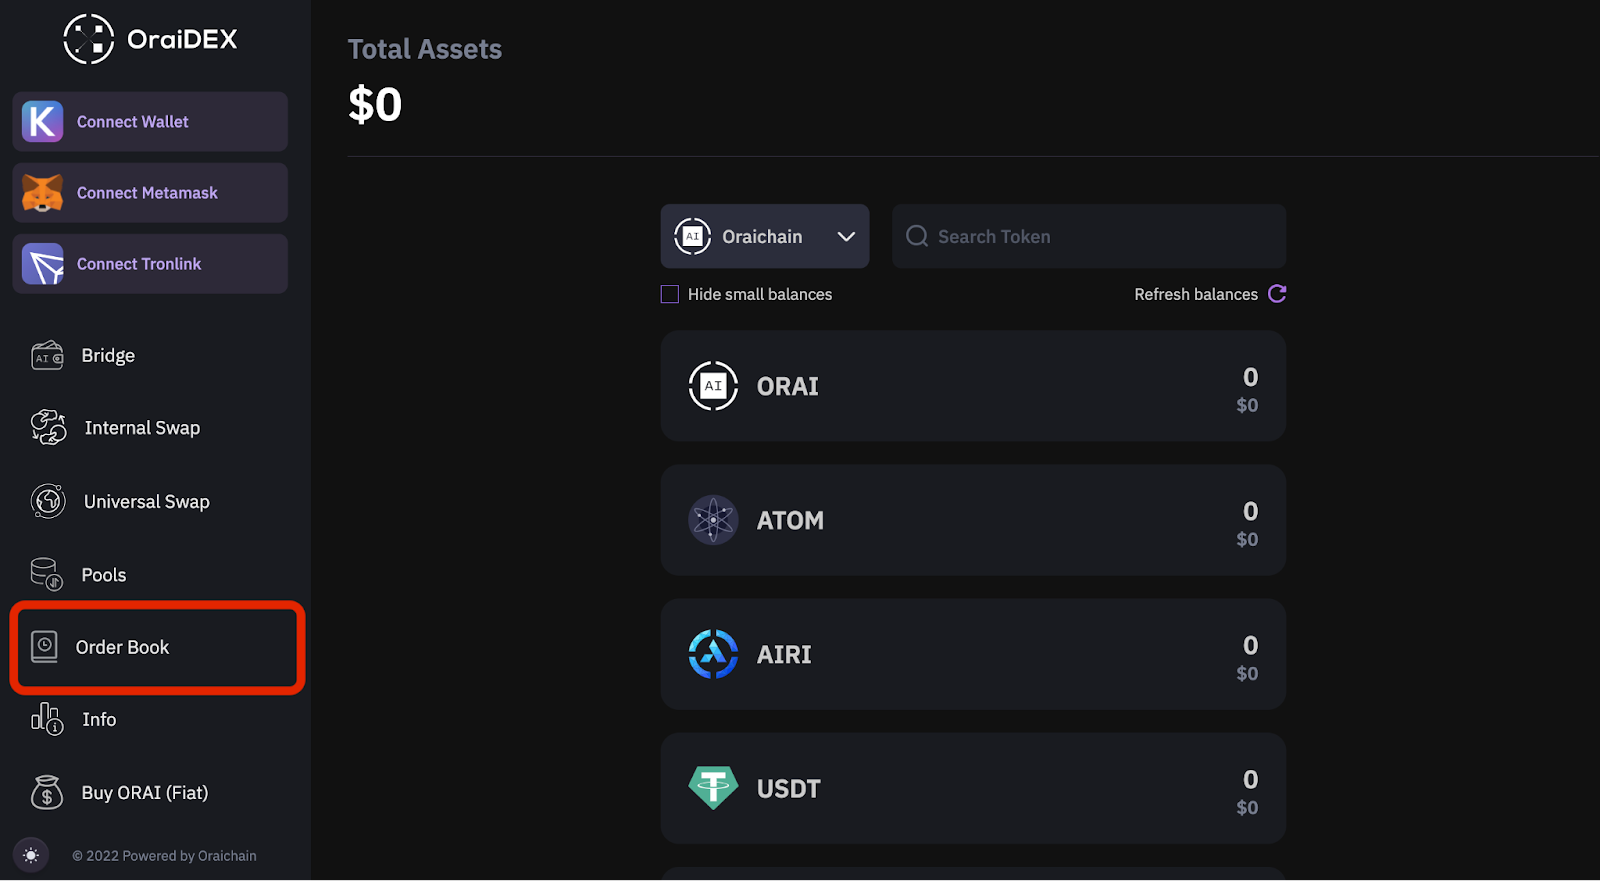Click the ATOM token icon
Image resolution: width=1600 pixels, height=881 pixels.
(x=713, y=520)
